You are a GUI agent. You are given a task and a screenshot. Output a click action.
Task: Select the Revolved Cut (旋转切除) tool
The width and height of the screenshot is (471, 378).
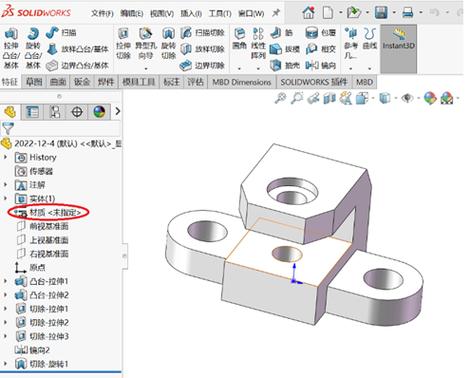[x=168, y=43]
